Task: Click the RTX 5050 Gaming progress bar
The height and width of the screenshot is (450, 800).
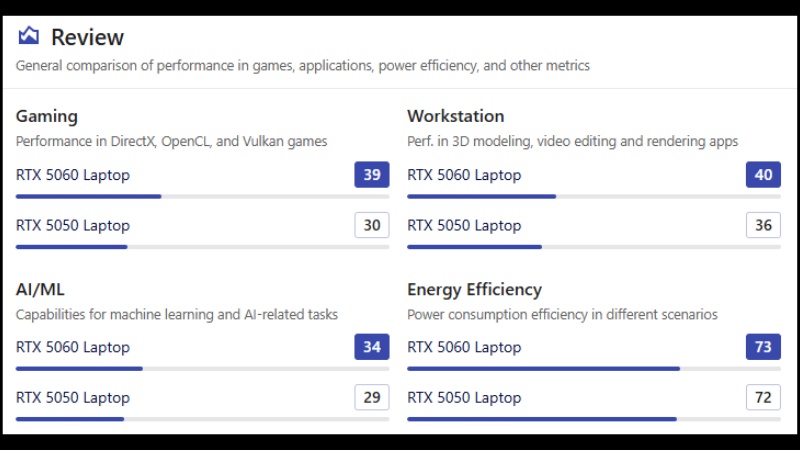Action: pyautogui.click(x=203, y=247)
